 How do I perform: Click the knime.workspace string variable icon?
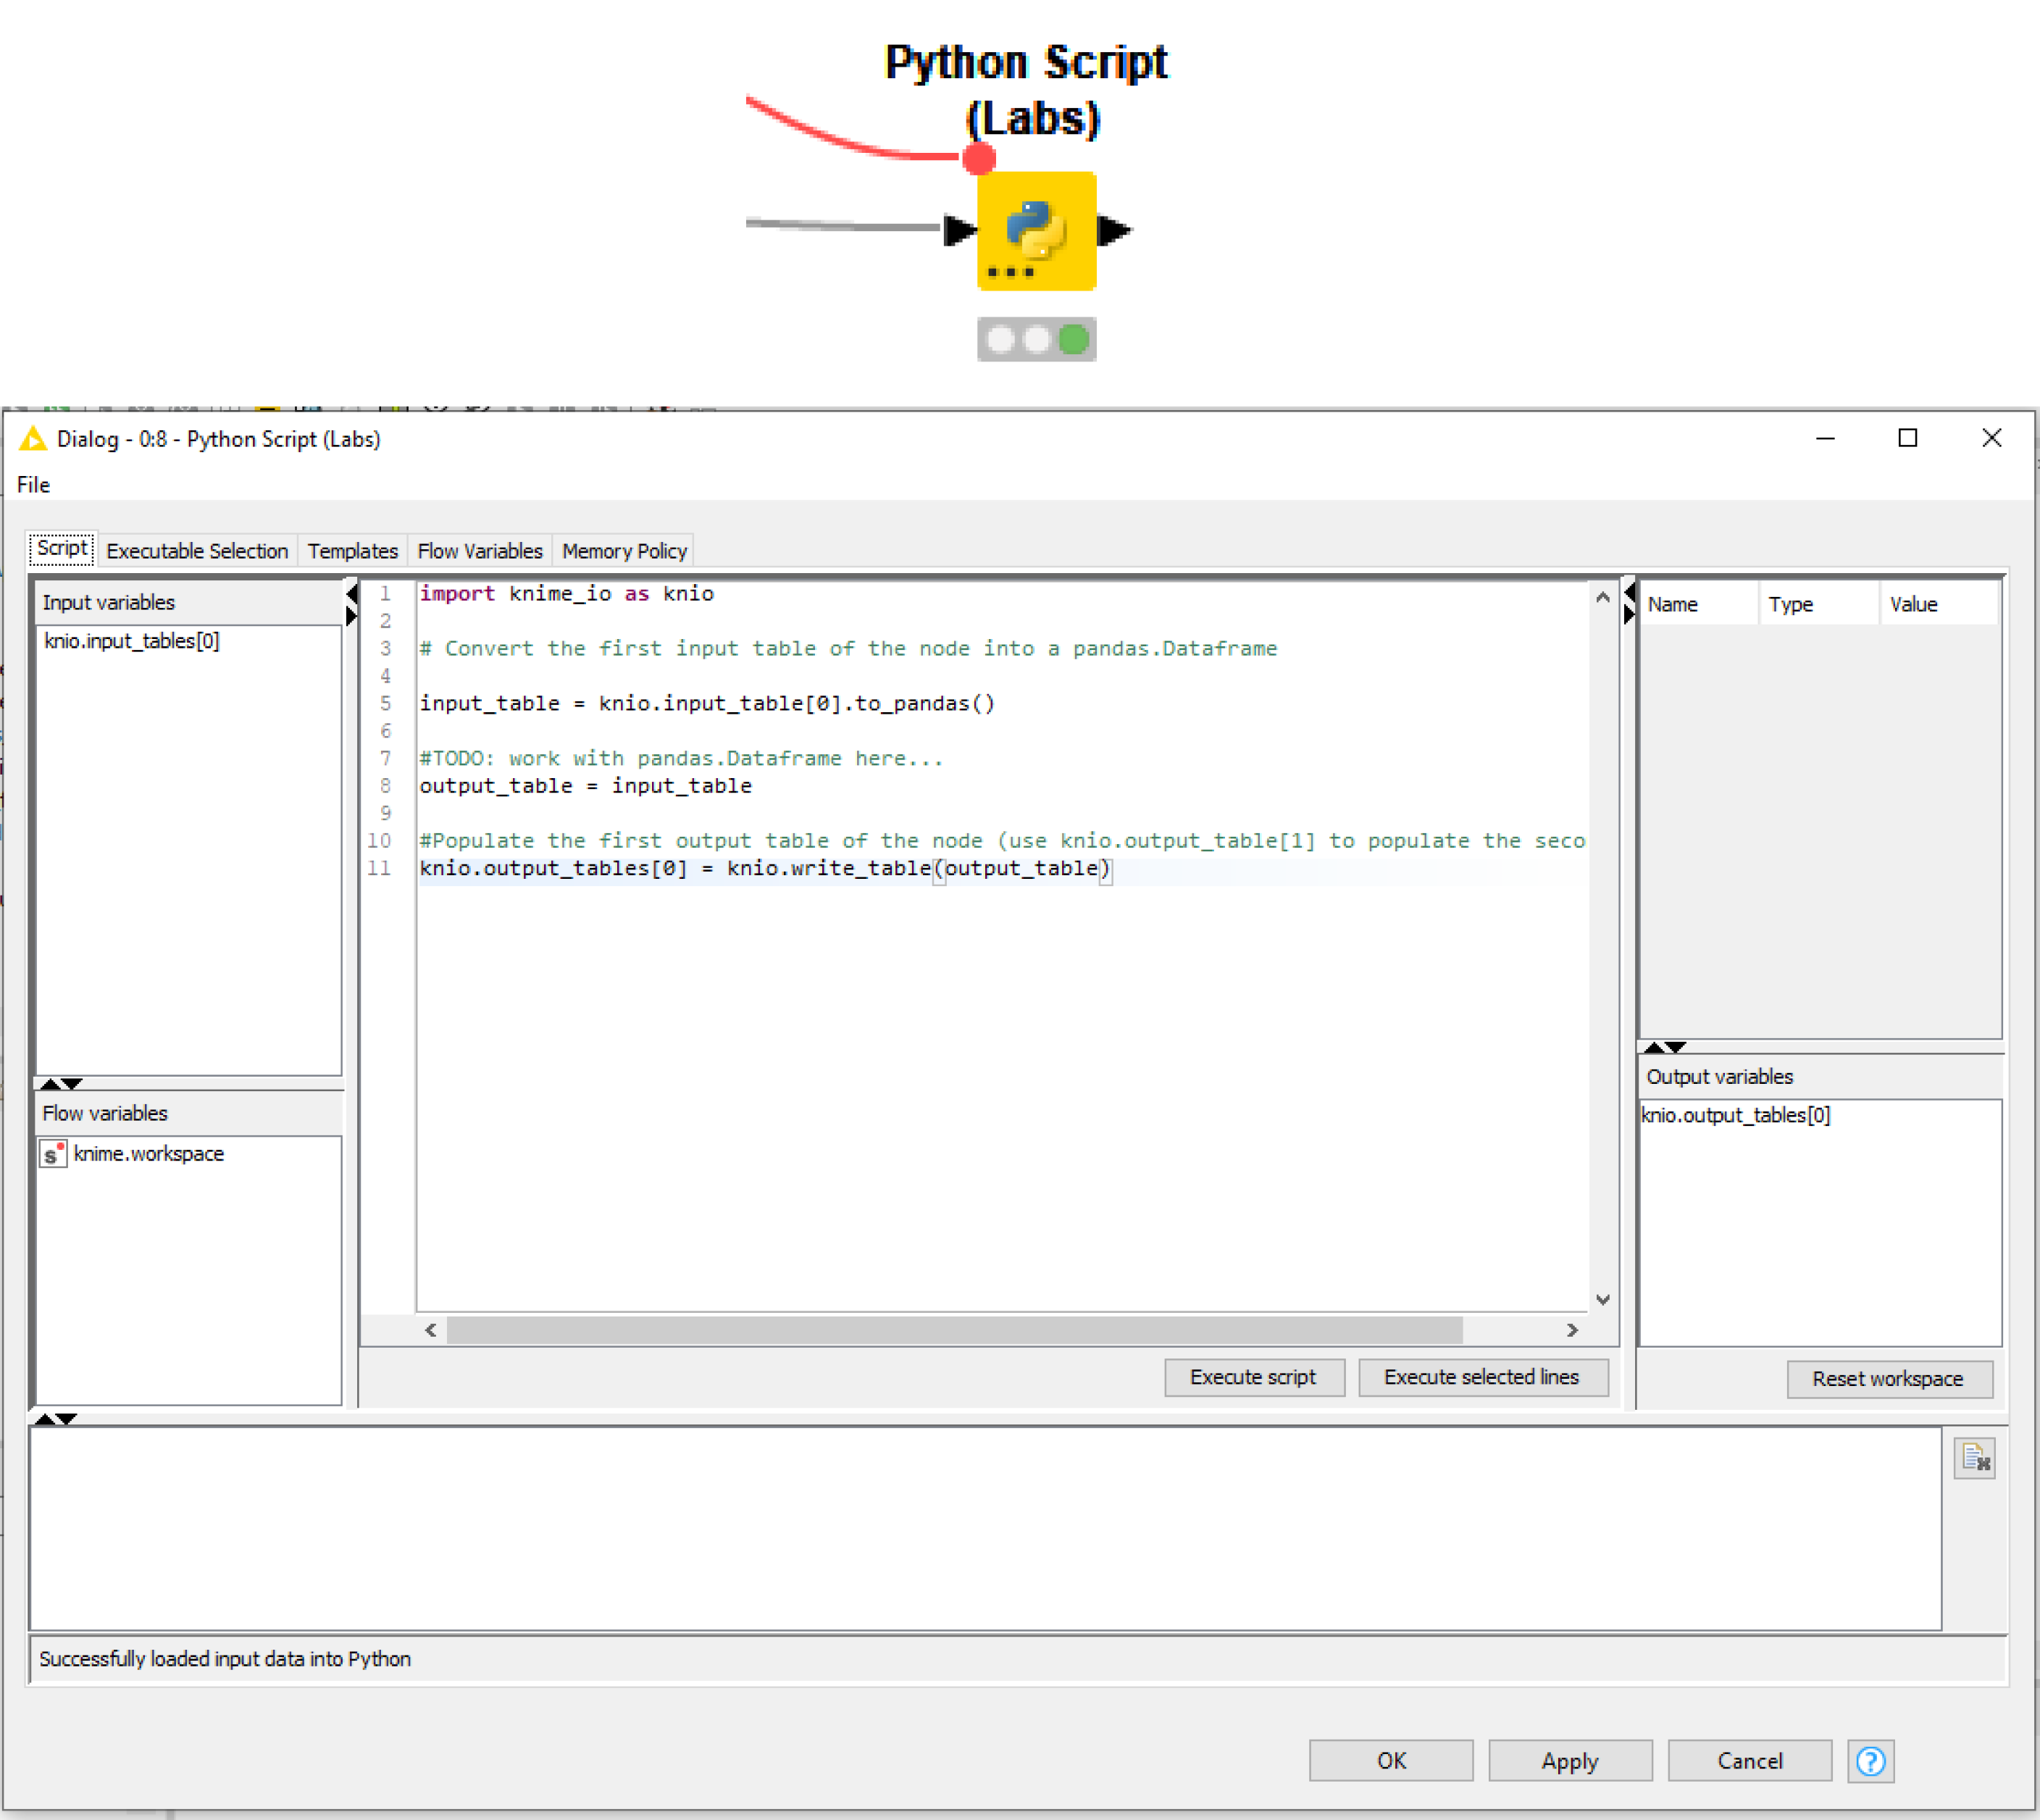point(53,1154)
